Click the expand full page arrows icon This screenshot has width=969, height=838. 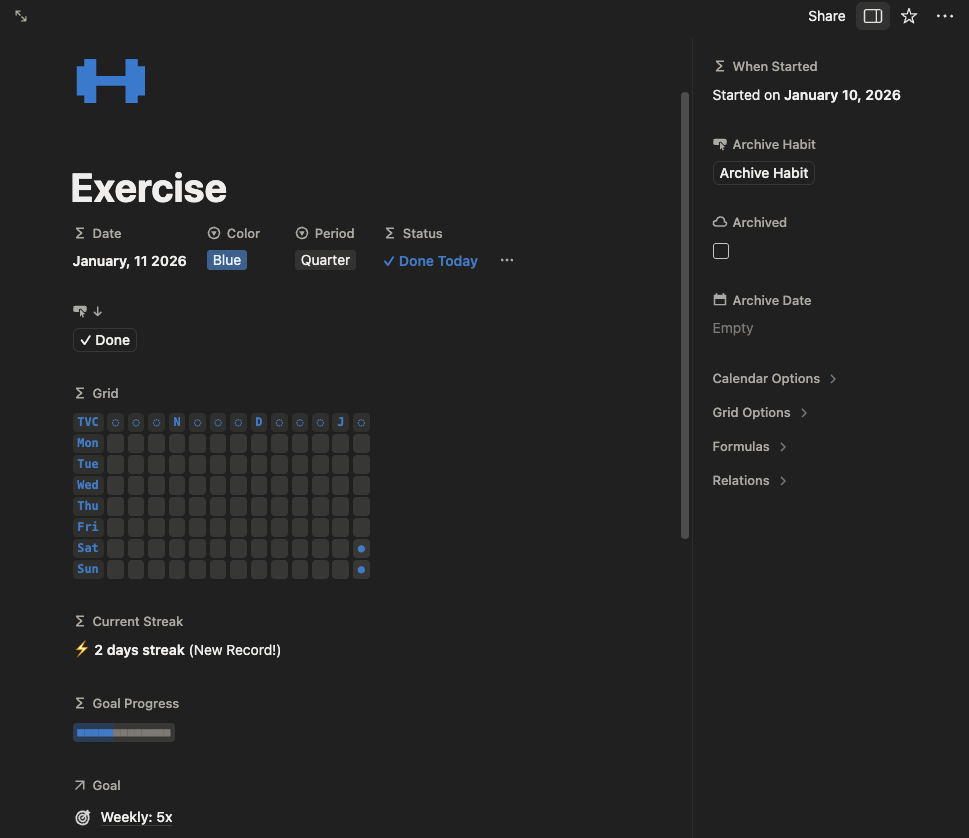(21, 16)
